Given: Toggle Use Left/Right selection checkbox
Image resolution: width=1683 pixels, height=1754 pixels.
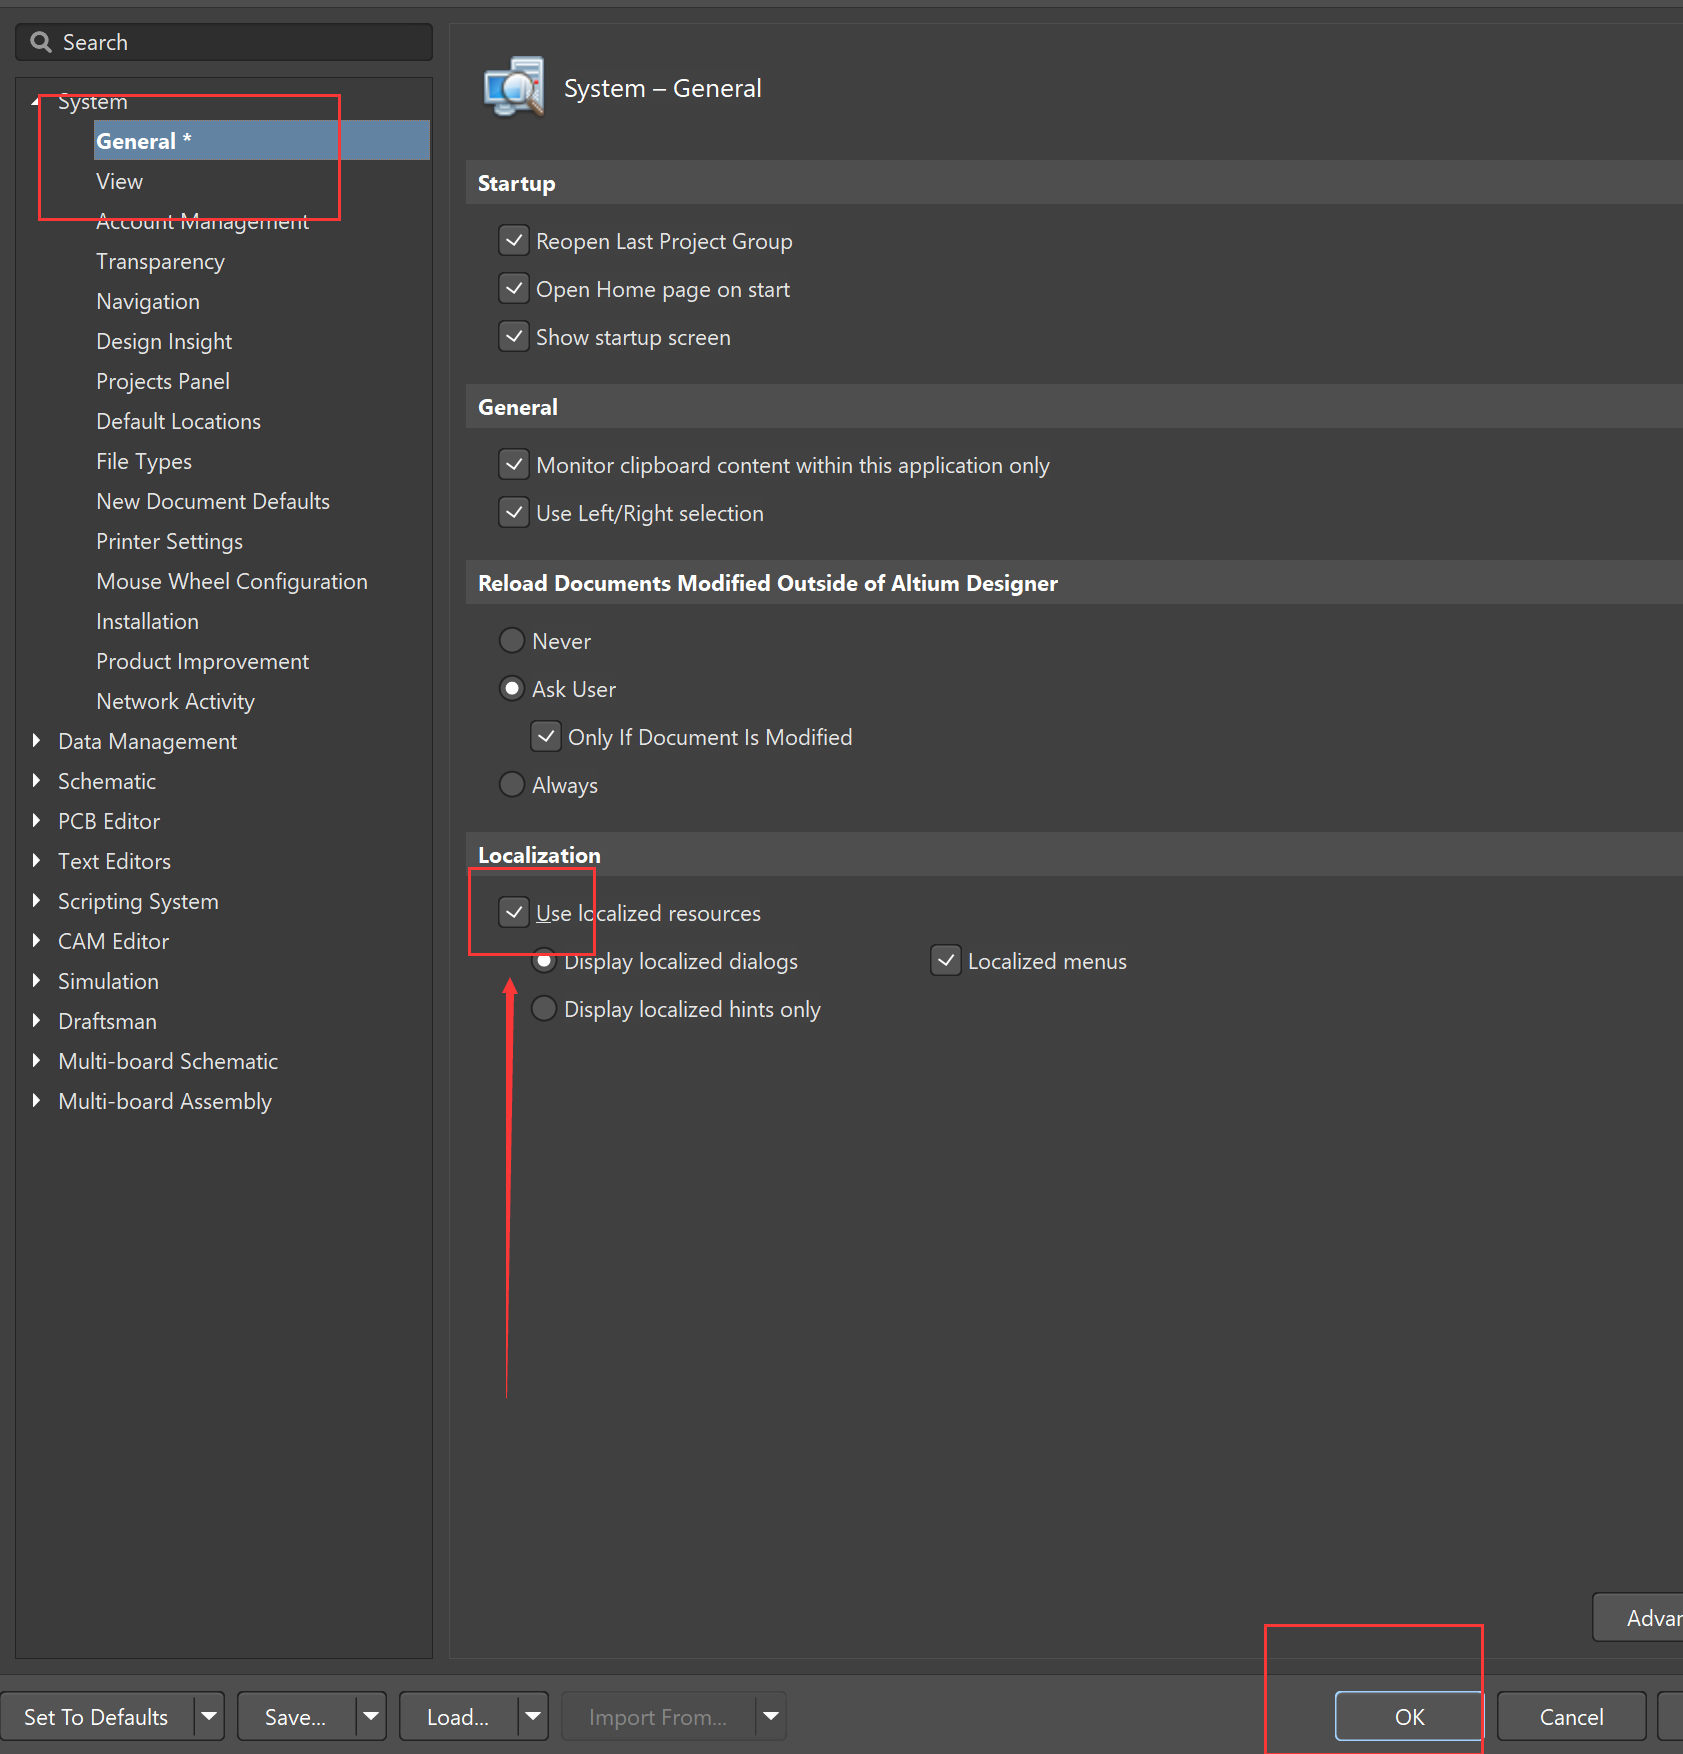Looking at the screenshot, I should tap(514, 513).
